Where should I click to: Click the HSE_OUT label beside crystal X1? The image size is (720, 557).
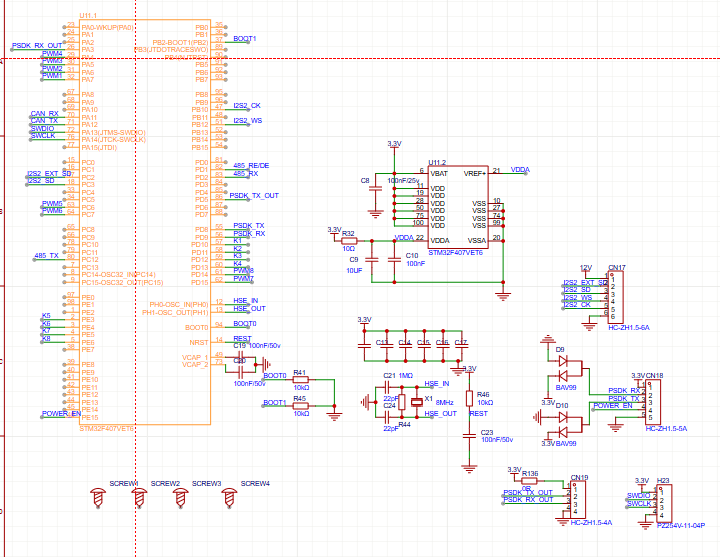[440, 414]
